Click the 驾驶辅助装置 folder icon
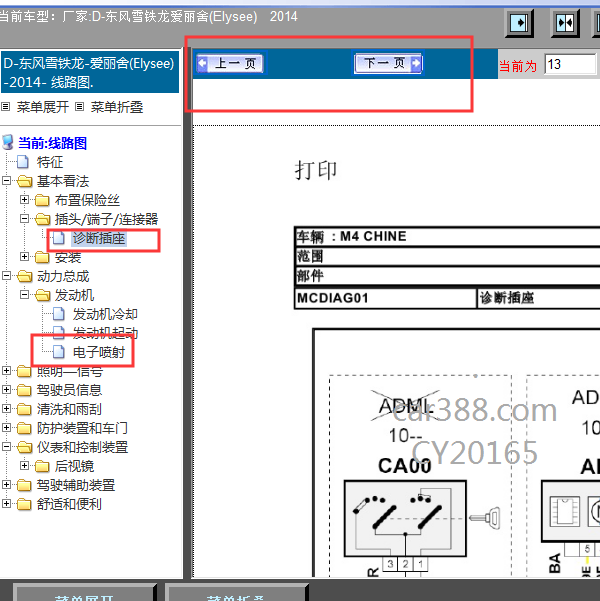The width and height of the screenshot is (600, 601). 24,485
